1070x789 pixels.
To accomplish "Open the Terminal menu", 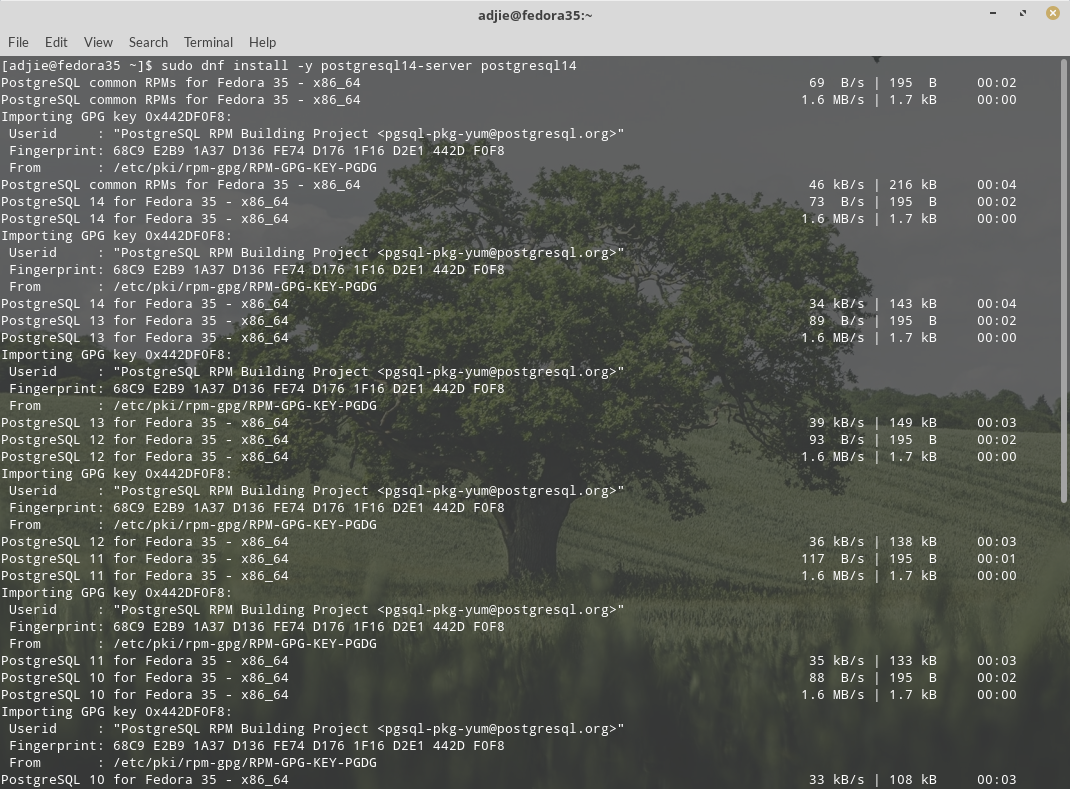I will [x=208, y=42].
